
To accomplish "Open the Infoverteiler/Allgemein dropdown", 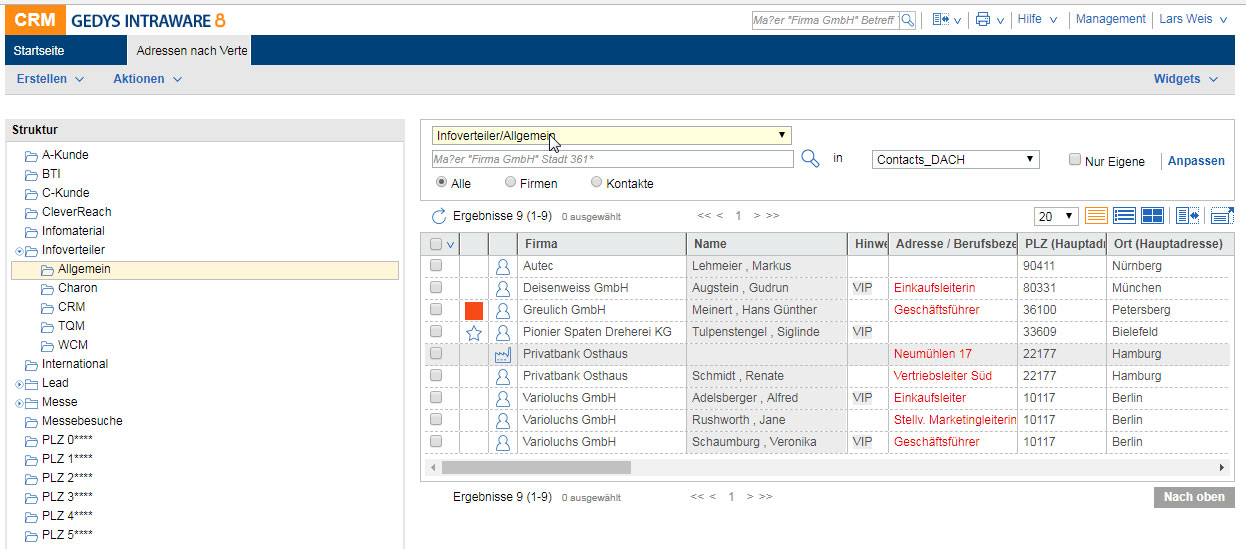I will pos(611,135).
